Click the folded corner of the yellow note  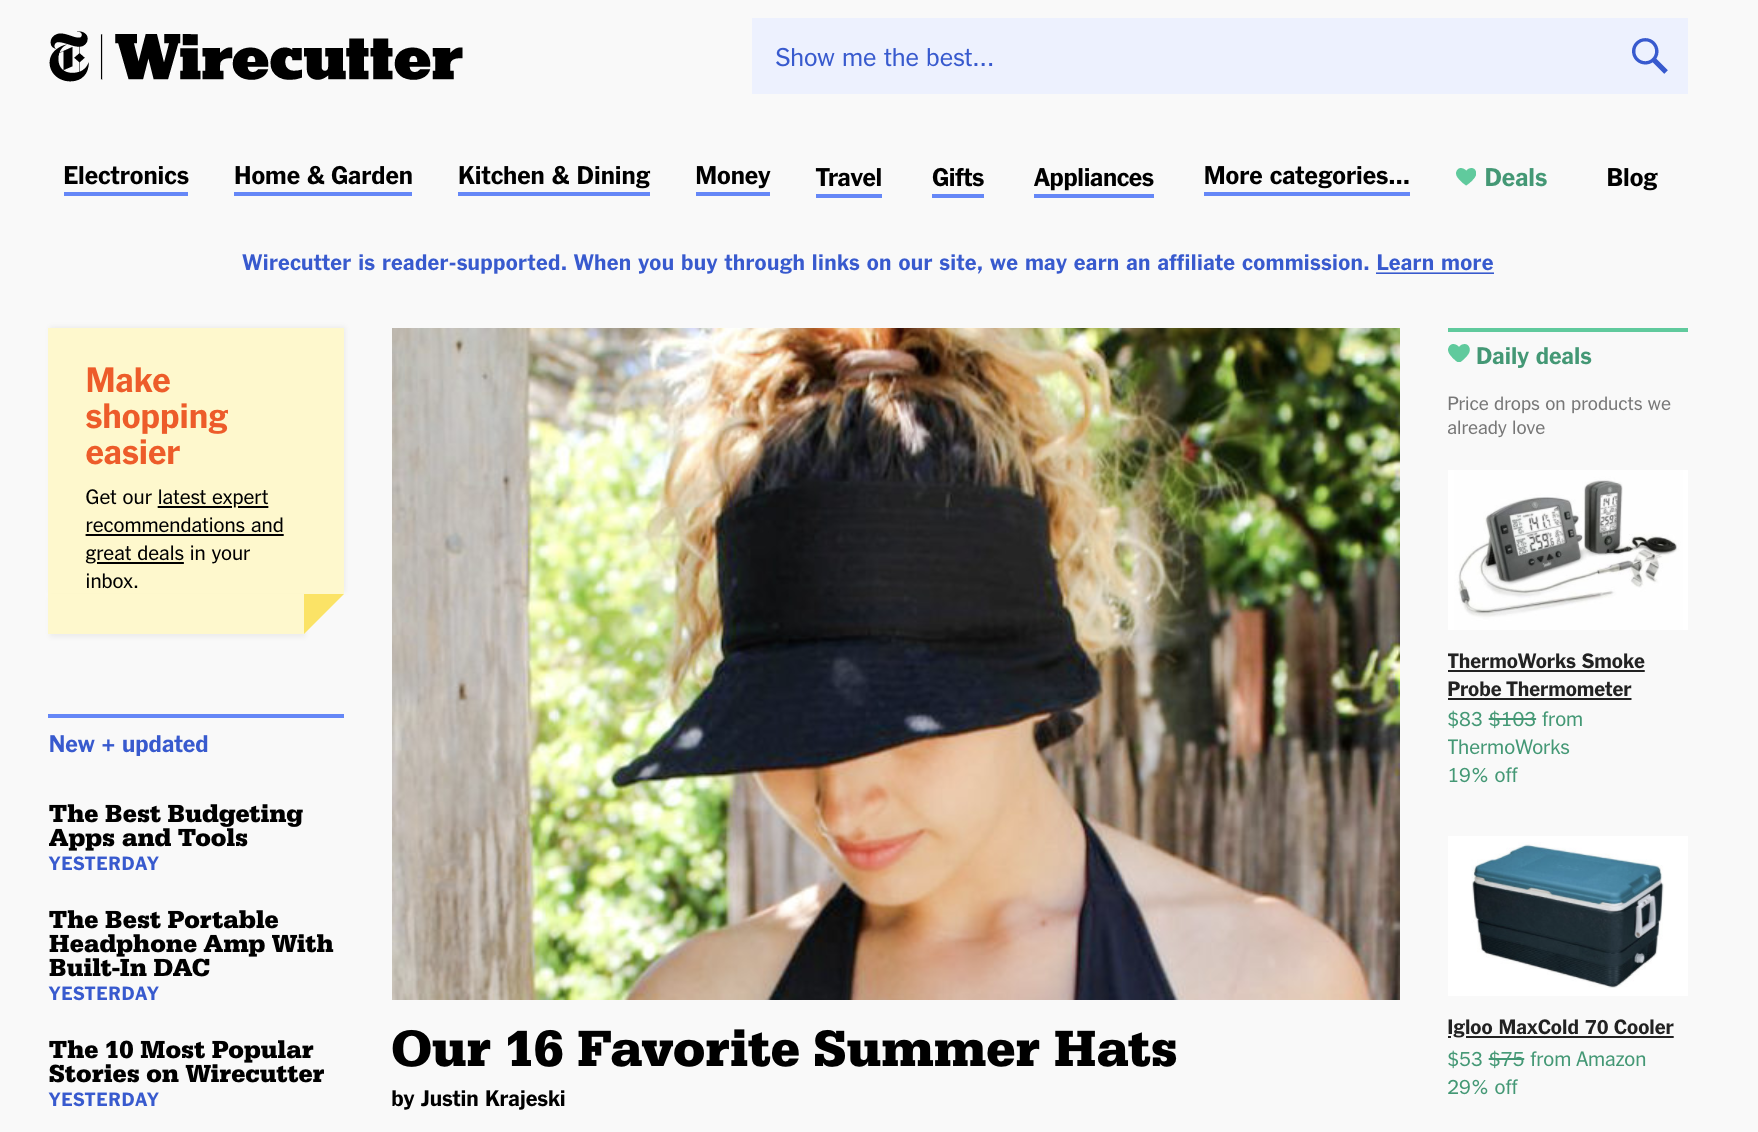coord(323,613)
